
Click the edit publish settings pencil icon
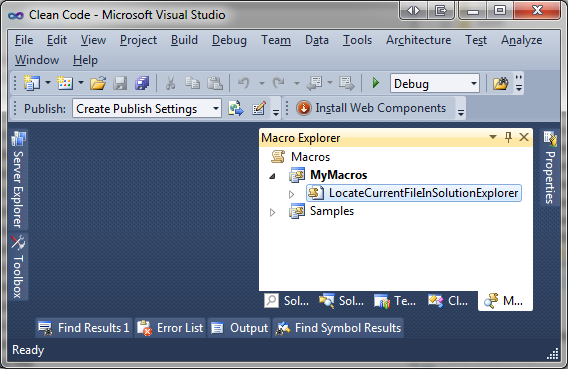click(x=259, y=109)
